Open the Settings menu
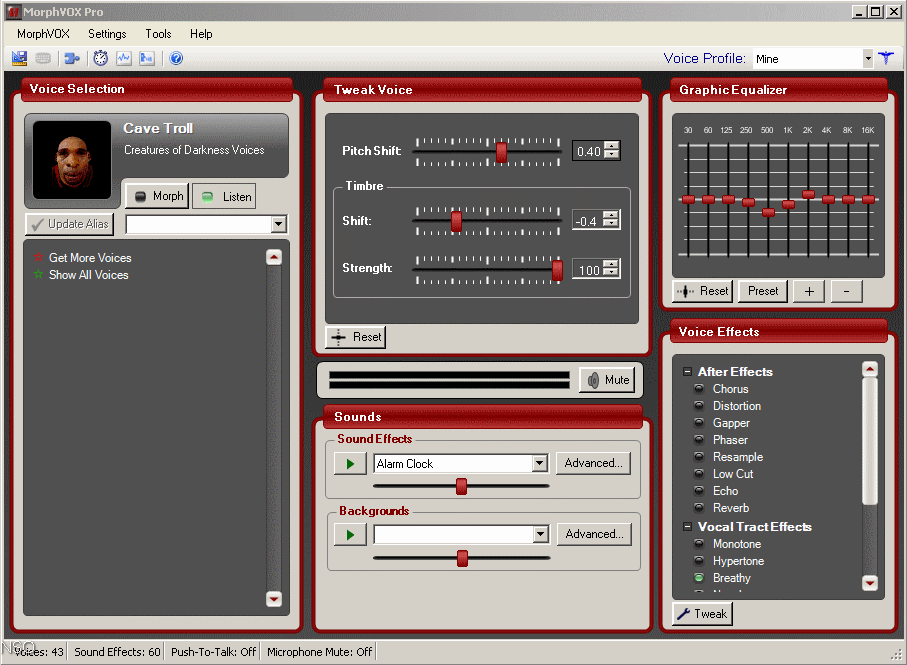The height and width of the screenshot is (665, 907). pyautogui.click(x=107, y=33)
